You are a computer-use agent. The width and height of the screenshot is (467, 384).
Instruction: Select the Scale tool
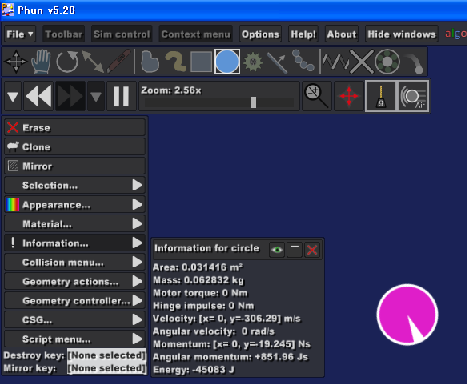[x=93, y=62]
